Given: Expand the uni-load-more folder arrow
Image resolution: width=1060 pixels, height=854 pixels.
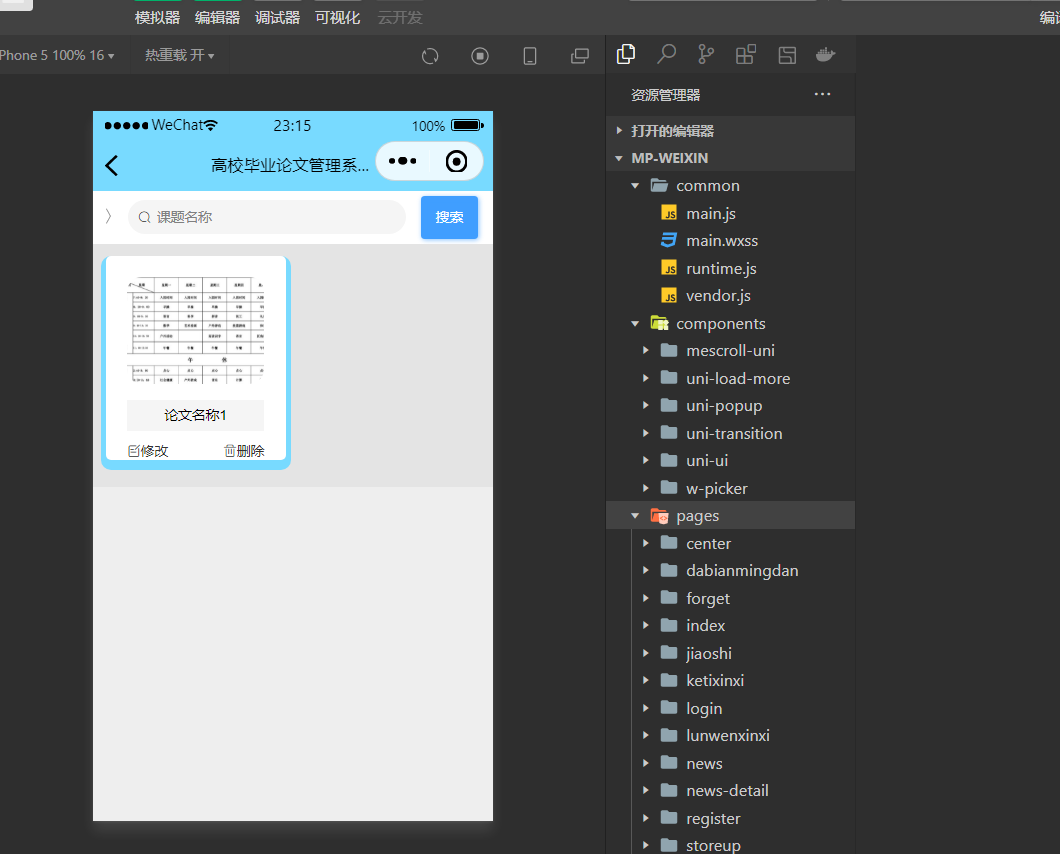Looking at the screenshot, I should (646, 378).
